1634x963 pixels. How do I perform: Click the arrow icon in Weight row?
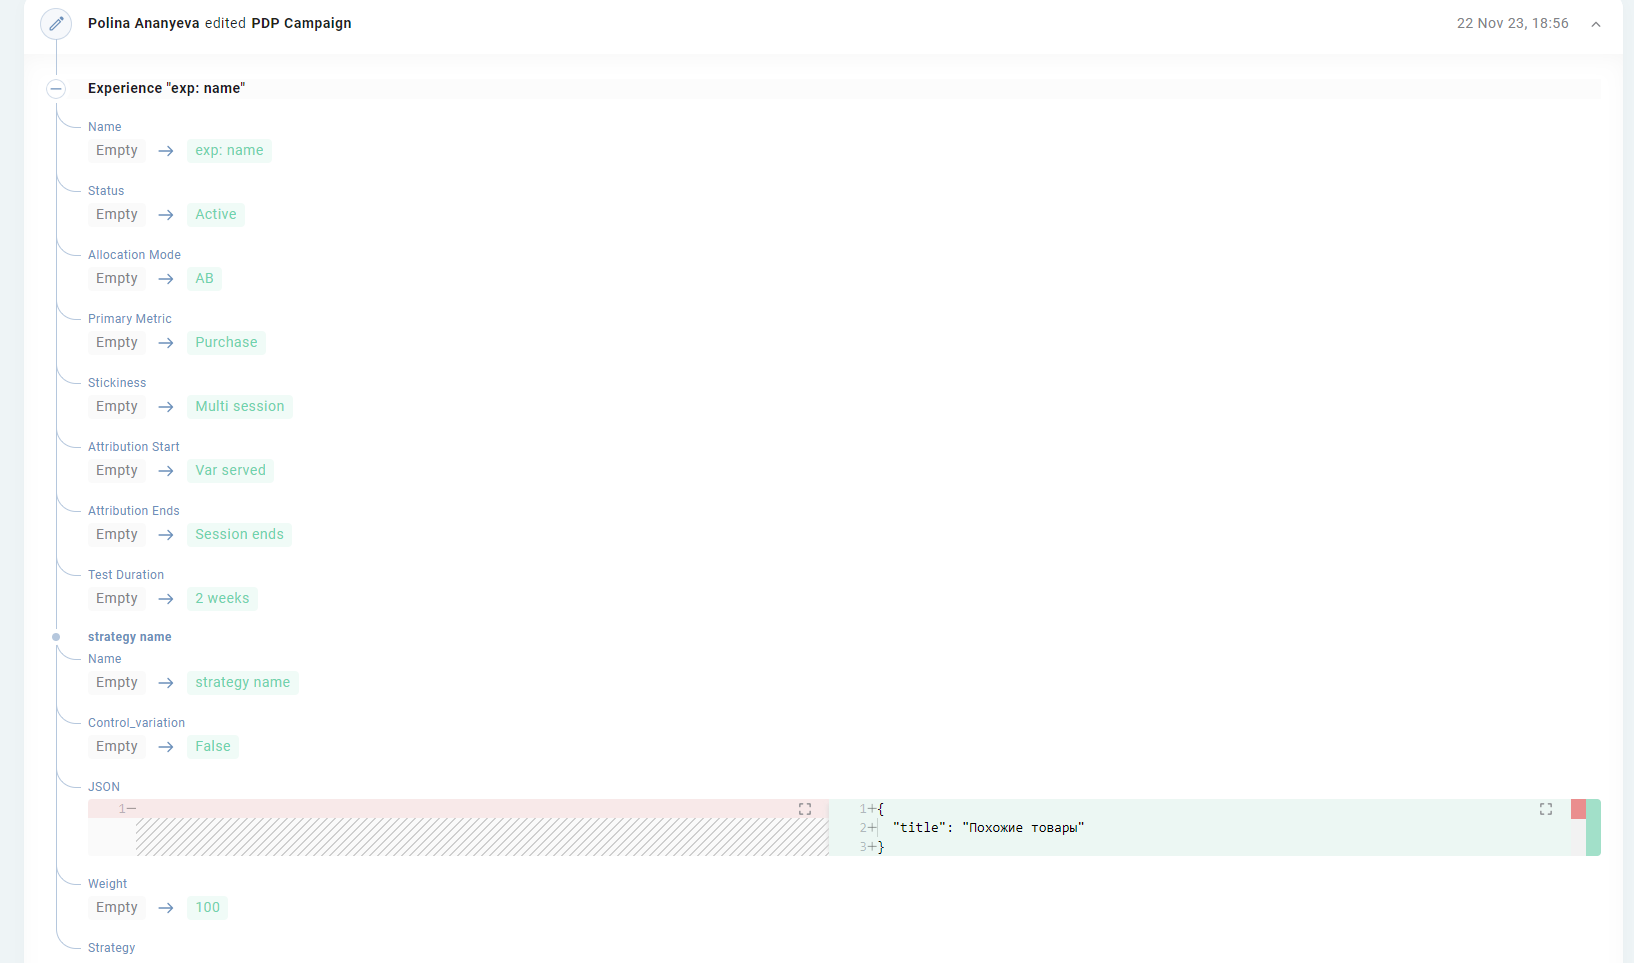pyautogui.click(x=166, y=908)
